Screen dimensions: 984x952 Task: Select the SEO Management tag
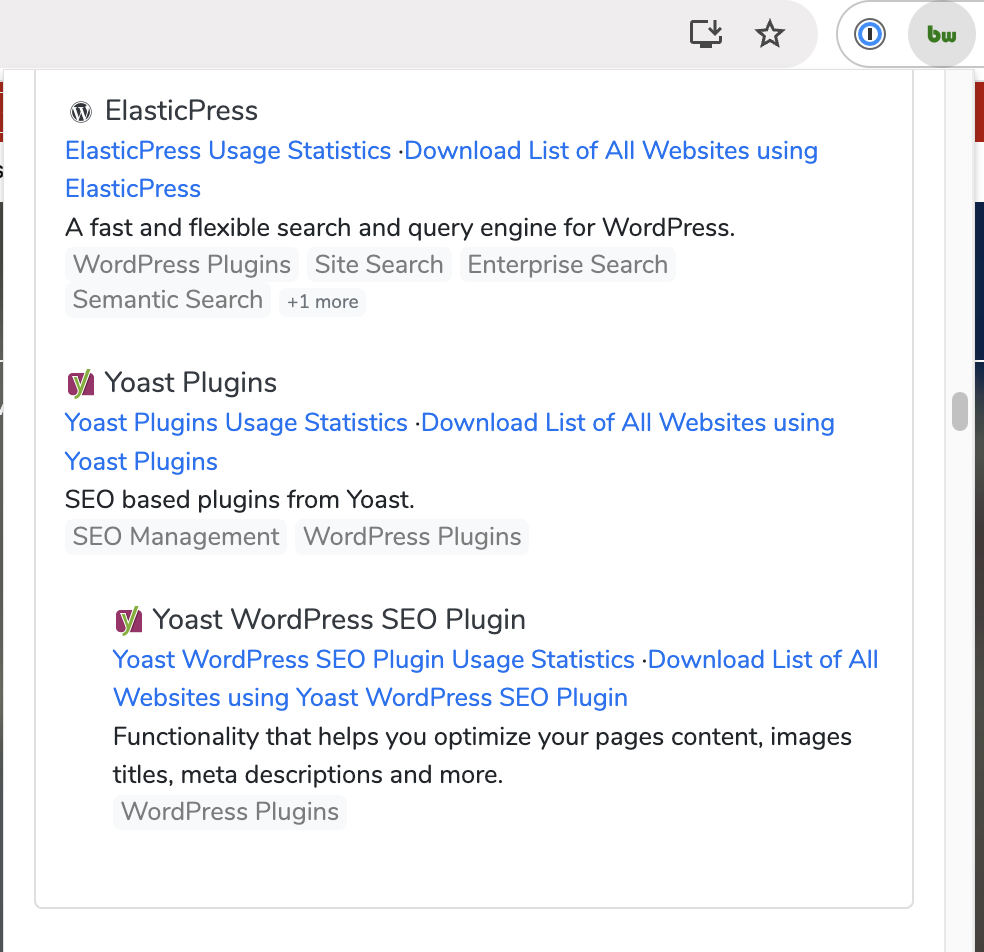pos(176,537)
